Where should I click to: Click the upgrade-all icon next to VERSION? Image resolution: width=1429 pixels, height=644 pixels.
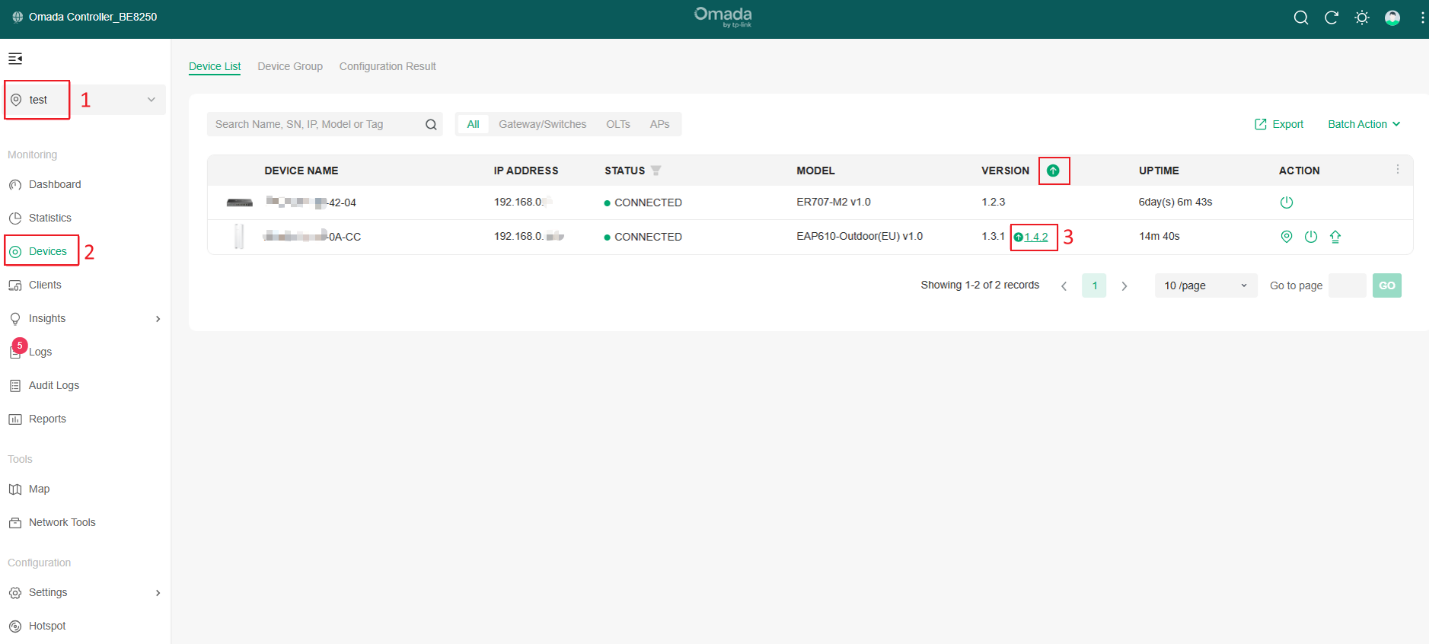pyautogui.click(x=1052, y=171)
